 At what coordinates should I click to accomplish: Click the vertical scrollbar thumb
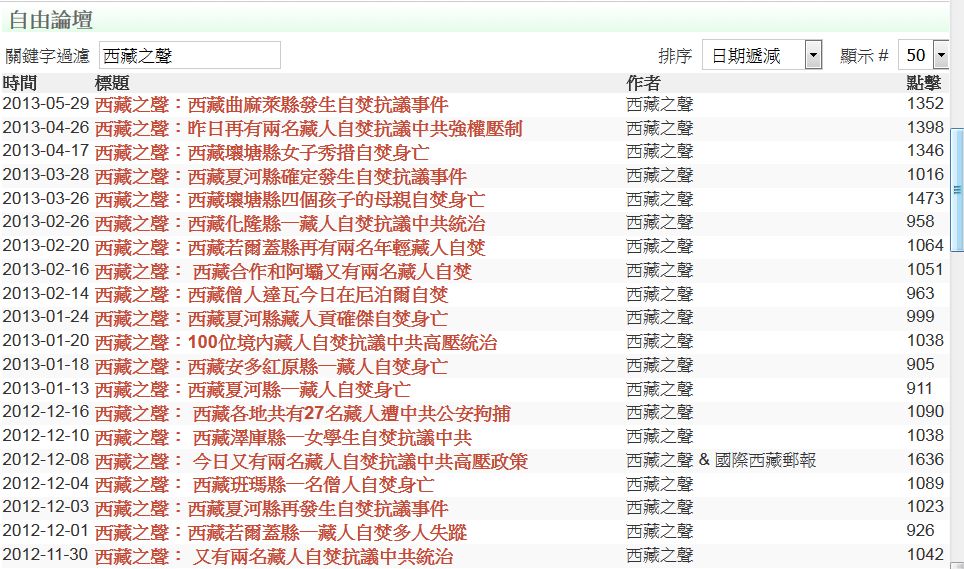coord(957,189)
